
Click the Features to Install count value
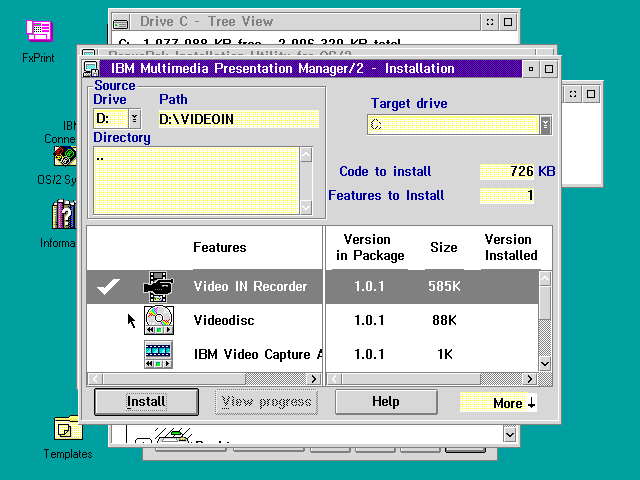pyautogui.click(x=507, y=196)
